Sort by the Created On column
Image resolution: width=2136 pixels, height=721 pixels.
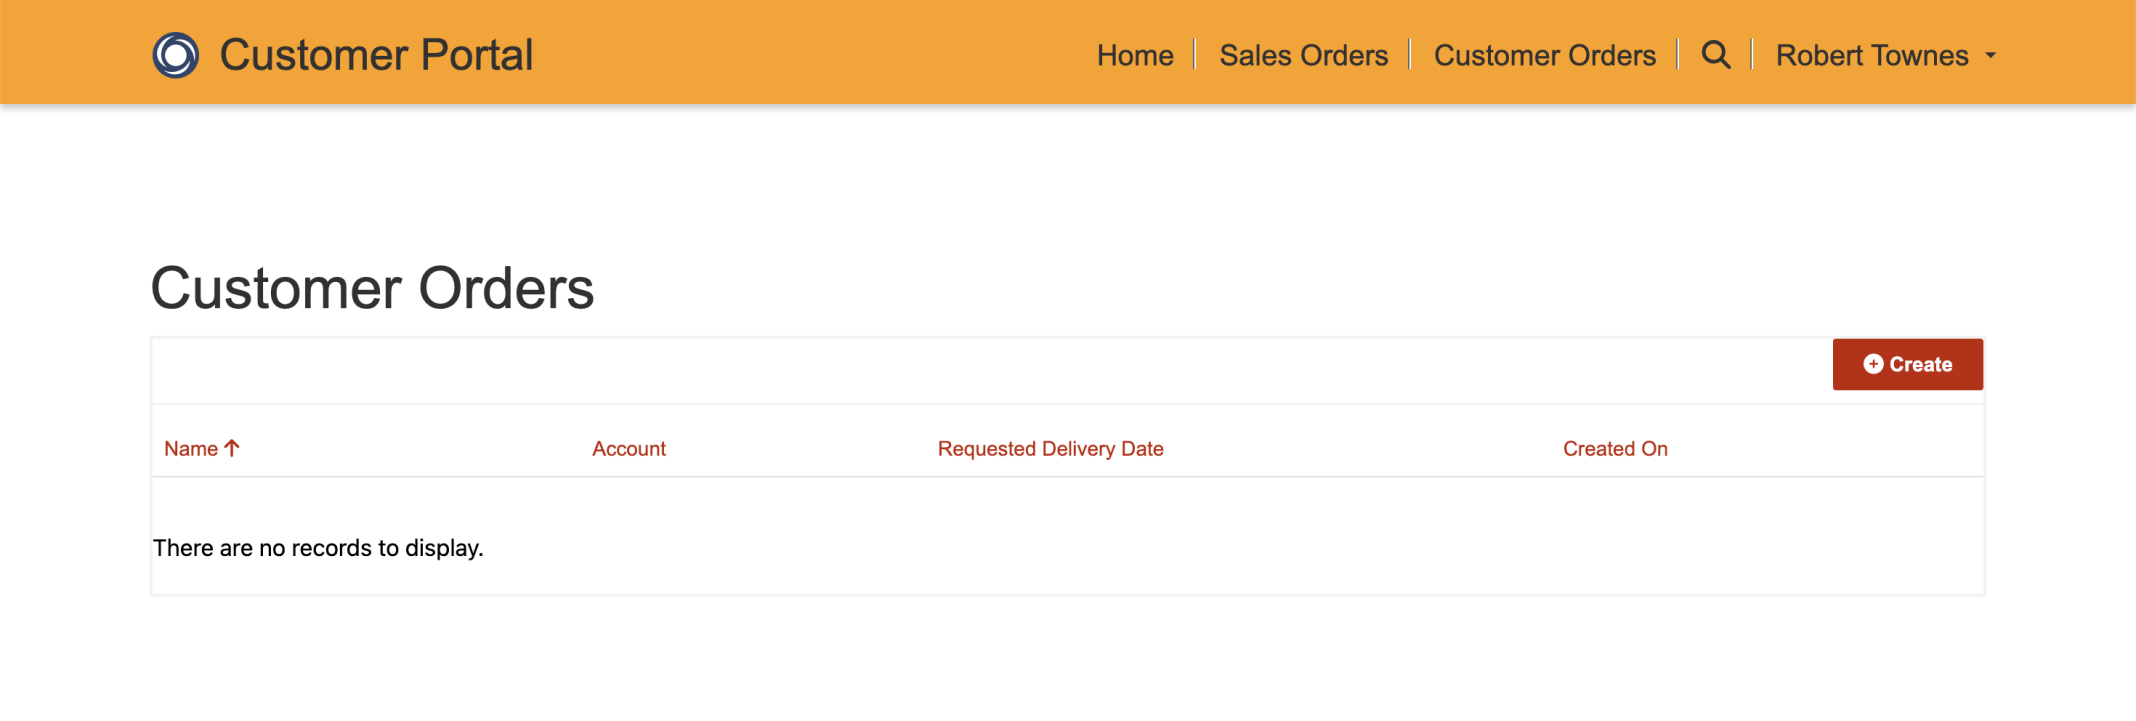[1615, 449]
